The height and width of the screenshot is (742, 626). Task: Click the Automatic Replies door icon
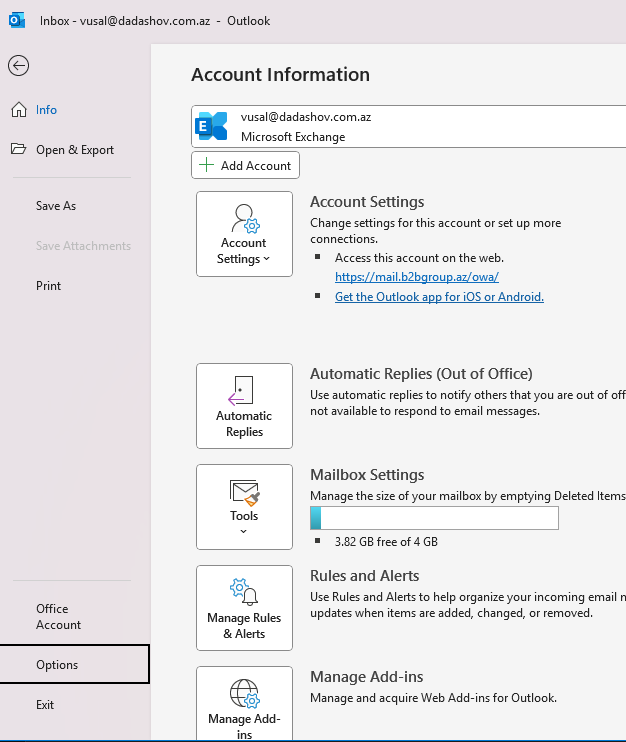coord(241,391)
